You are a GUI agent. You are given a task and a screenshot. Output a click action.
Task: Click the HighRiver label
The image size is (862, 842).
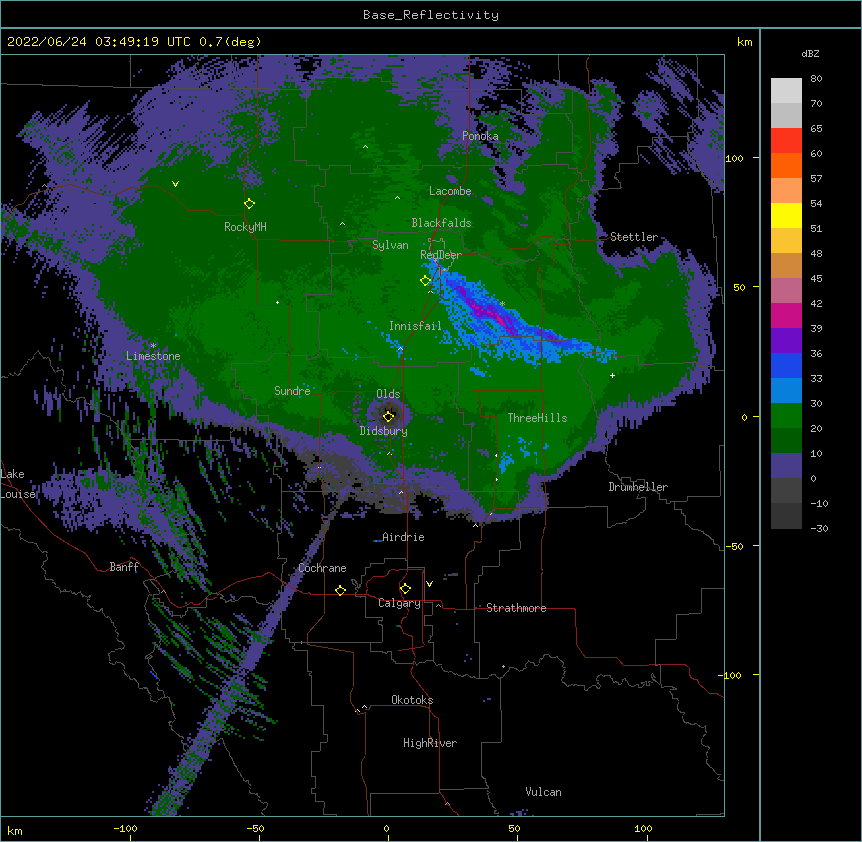point(430,743)
